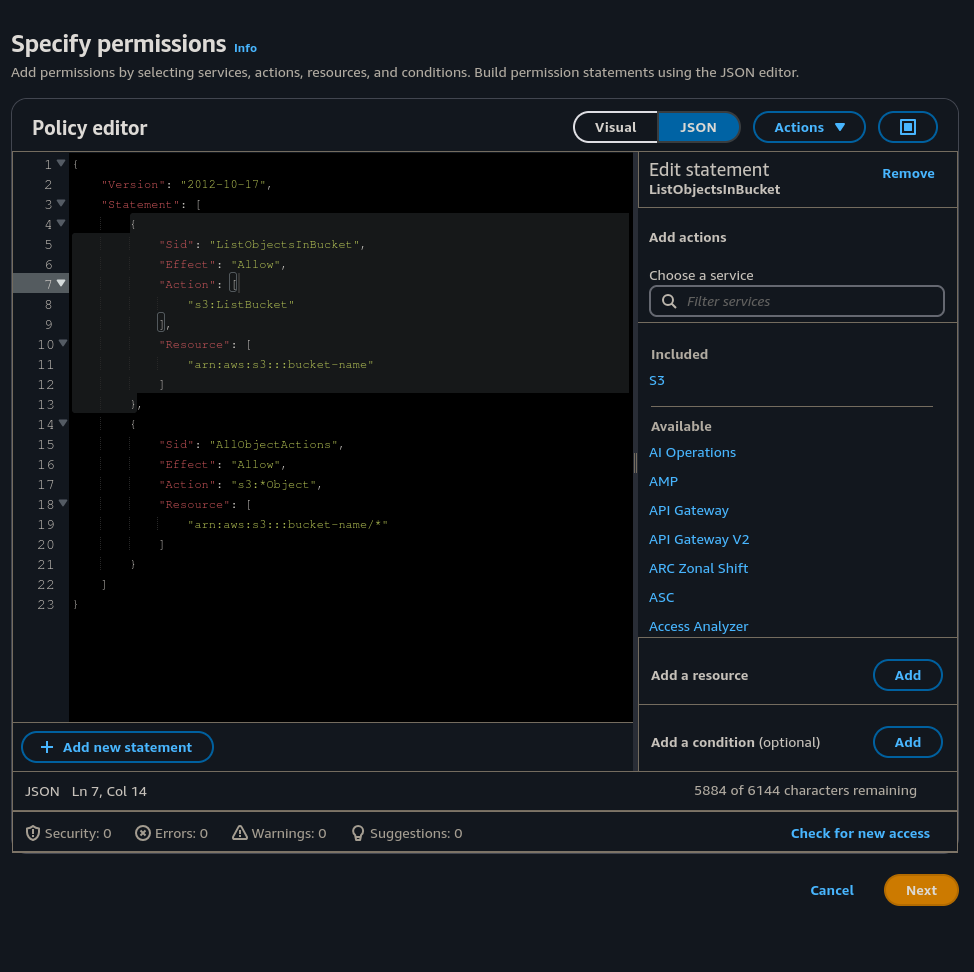Image resolution: width=974 pixels, height=972 pixels.
Task: Click Add next to Add a resource
Action: (907, 675)
